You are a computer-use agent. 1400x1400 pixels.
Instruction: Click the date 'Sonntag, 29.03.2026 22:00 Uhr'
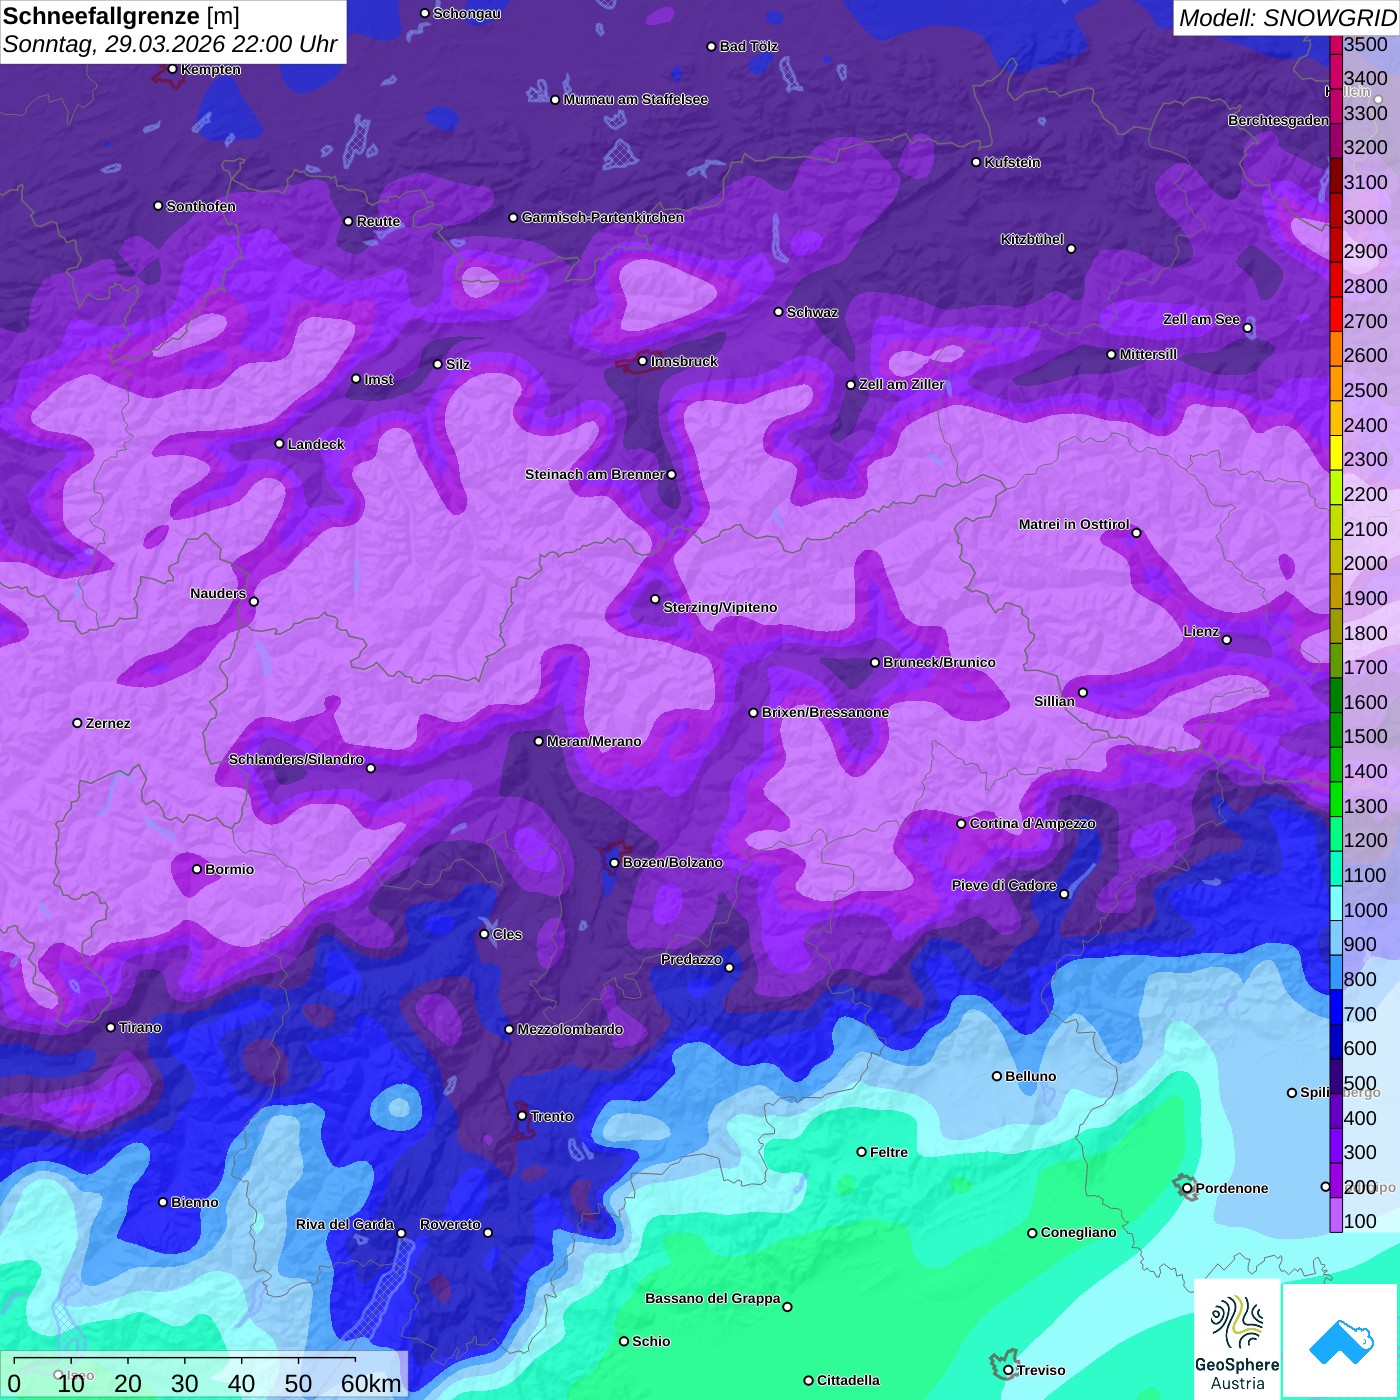coord(170,45)
